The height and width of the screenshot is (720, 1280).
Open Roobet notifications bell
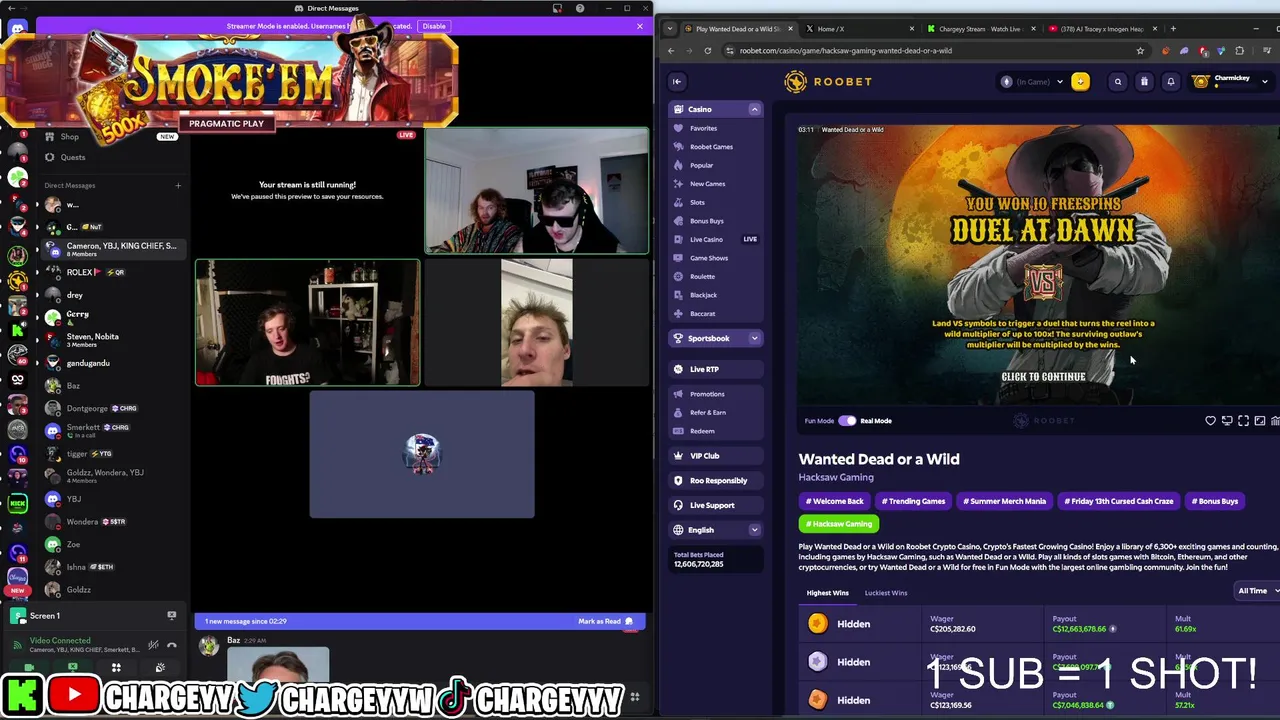click(x=1170, y=82)
